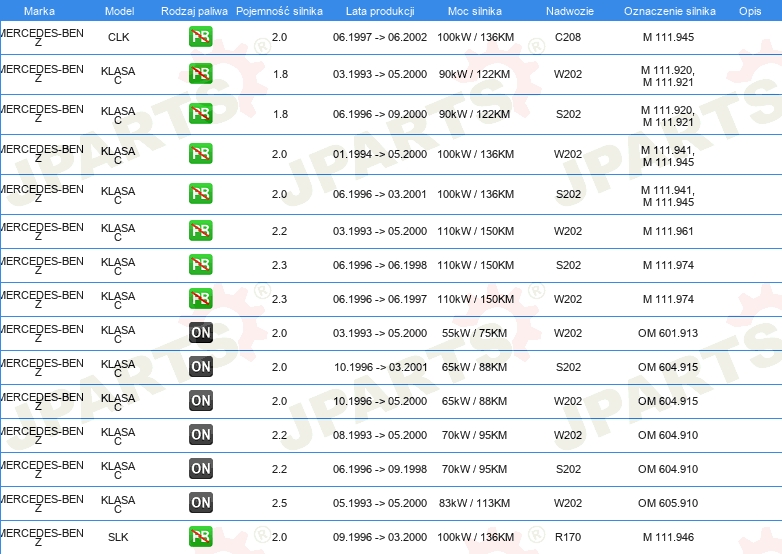The height and width of the screenshot is (554, 782).
Task: Click the petrol icon in the 06.1996 -> 06.1997 row
Action: 200,299
